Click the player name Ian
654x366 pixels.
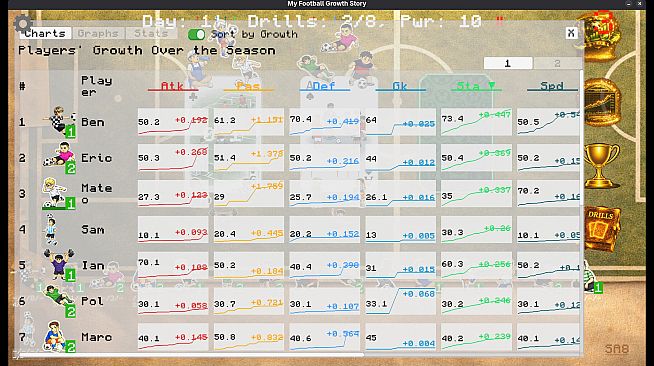(93, 266)
